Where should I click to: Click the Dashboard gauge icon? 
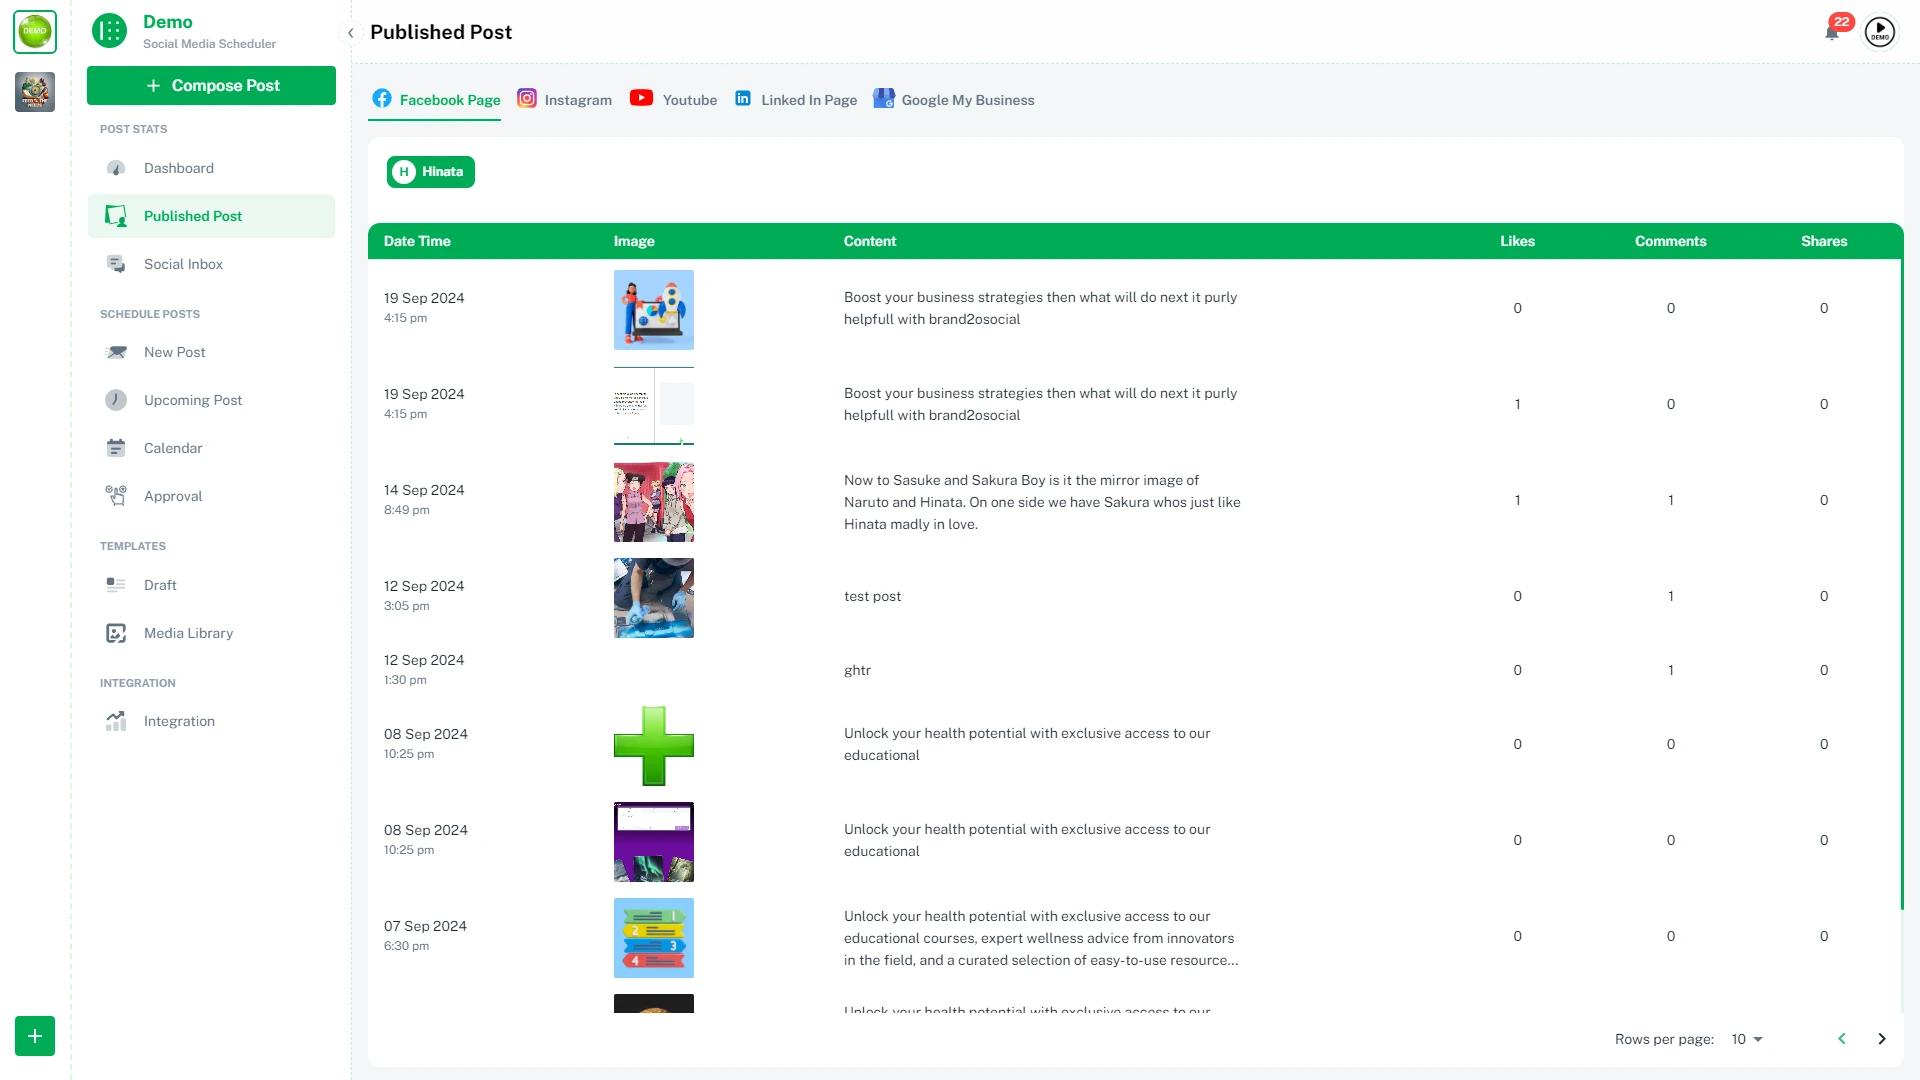116,168
